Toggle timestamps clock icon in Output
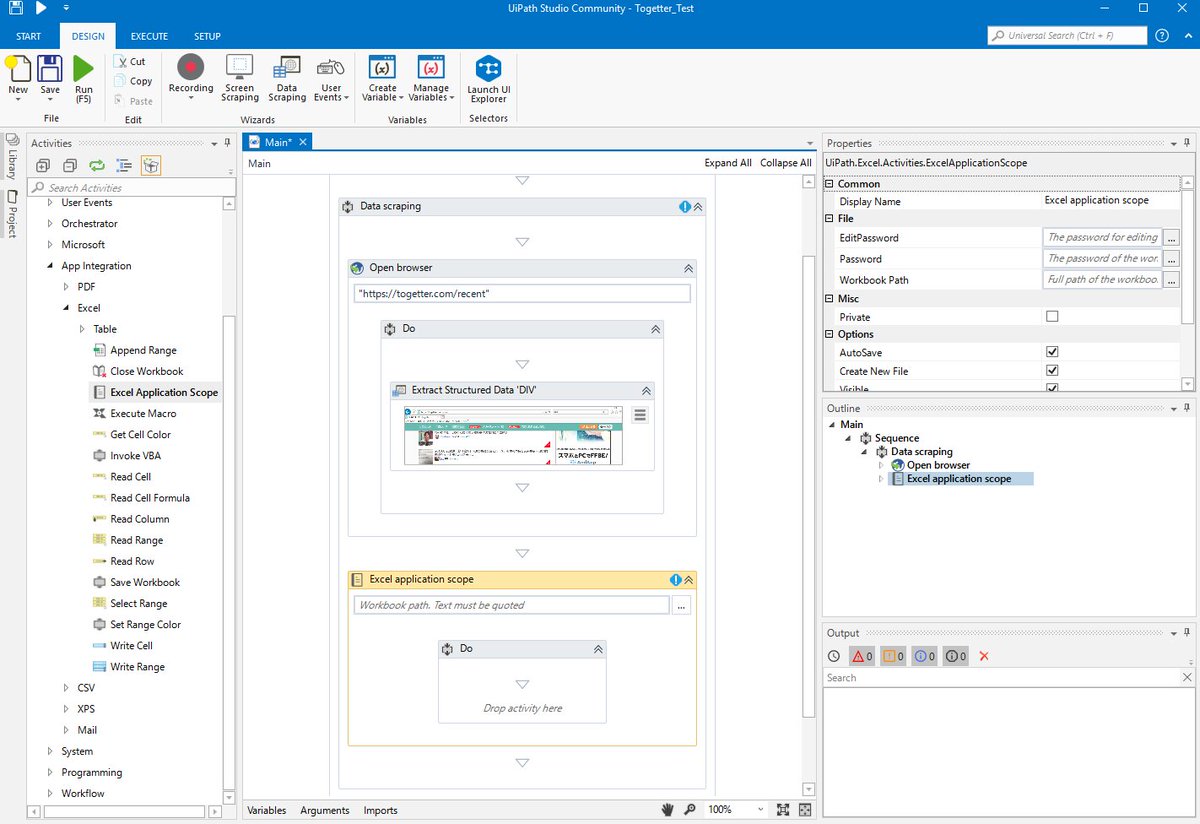The height and width of the screenshot is (824, 1200). (834, 656)
